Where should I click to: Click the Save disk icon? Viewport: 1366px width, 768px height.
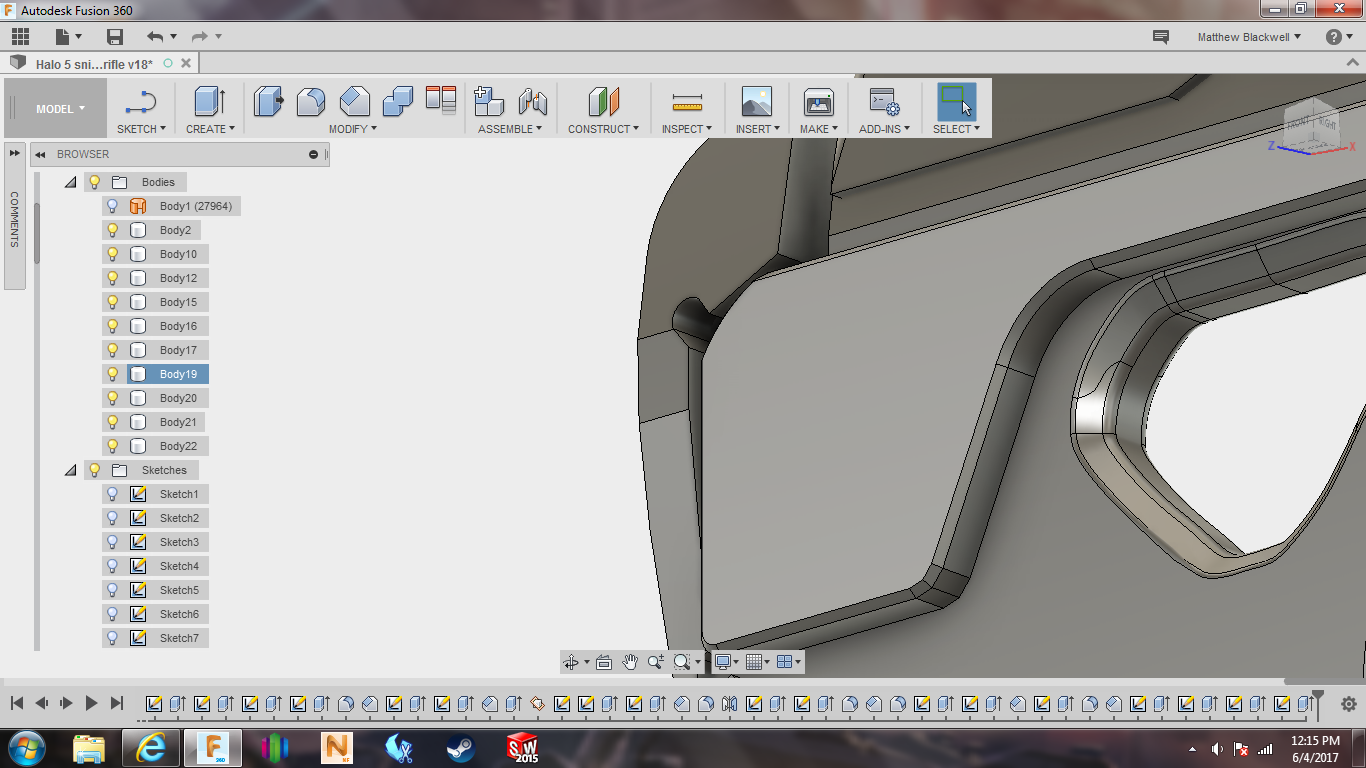coord(115,37)
